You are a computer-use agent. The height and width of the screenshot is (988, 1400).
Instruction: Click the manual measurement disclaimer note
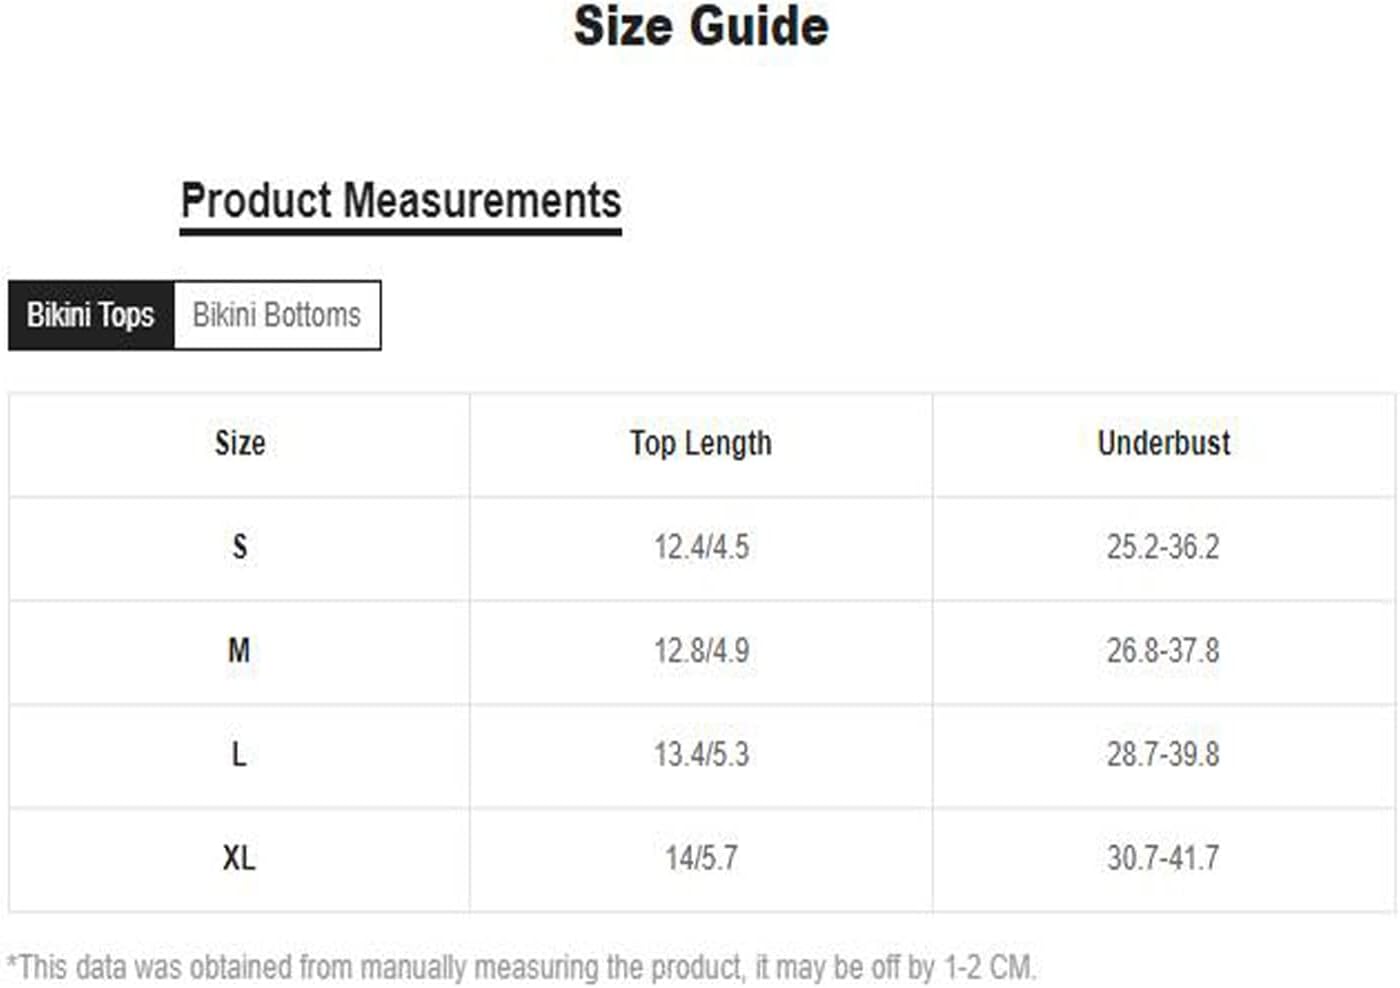pos(521,968)
